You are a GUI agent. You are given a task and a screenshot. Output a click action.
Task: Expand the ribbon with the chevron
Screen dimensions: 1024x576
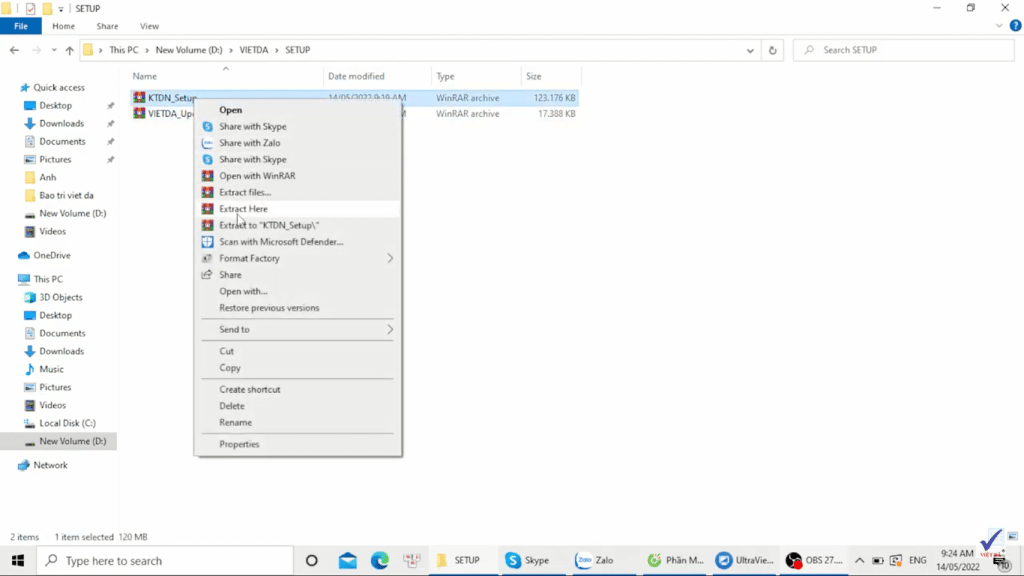click(999, 26)
